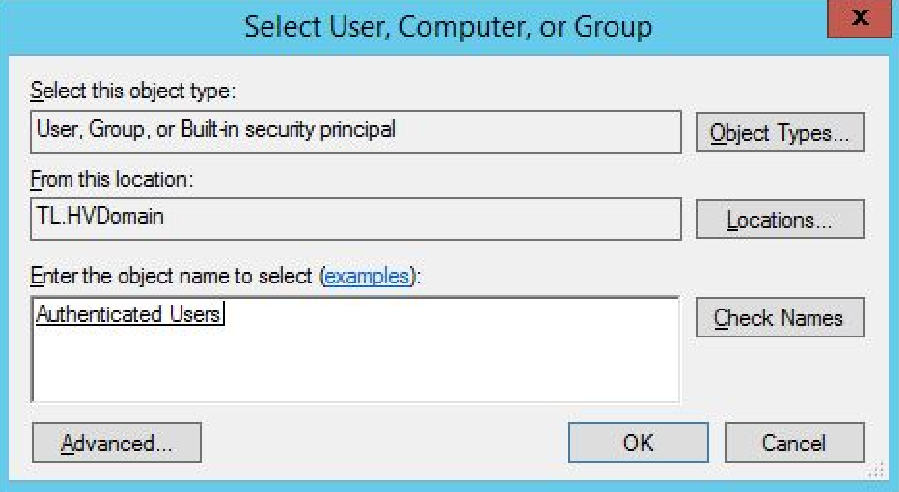Open the examples link
The width and height of the screenshot is (899, 492).
365,276
